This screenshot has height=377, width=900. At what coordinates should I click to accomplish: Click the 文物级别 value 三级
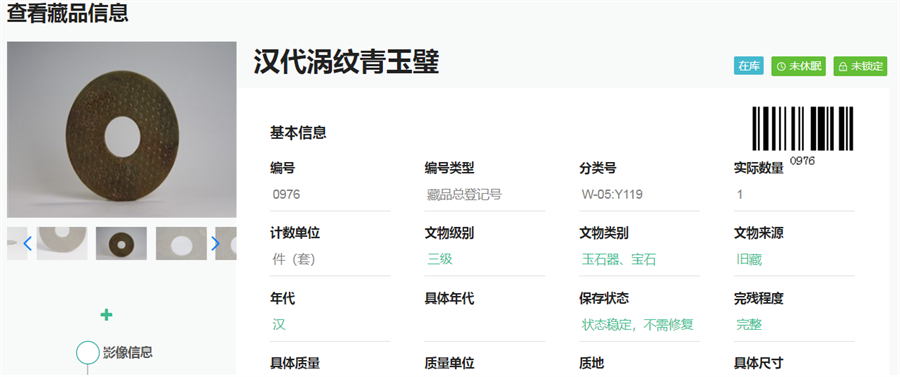(x=440, y=259)
